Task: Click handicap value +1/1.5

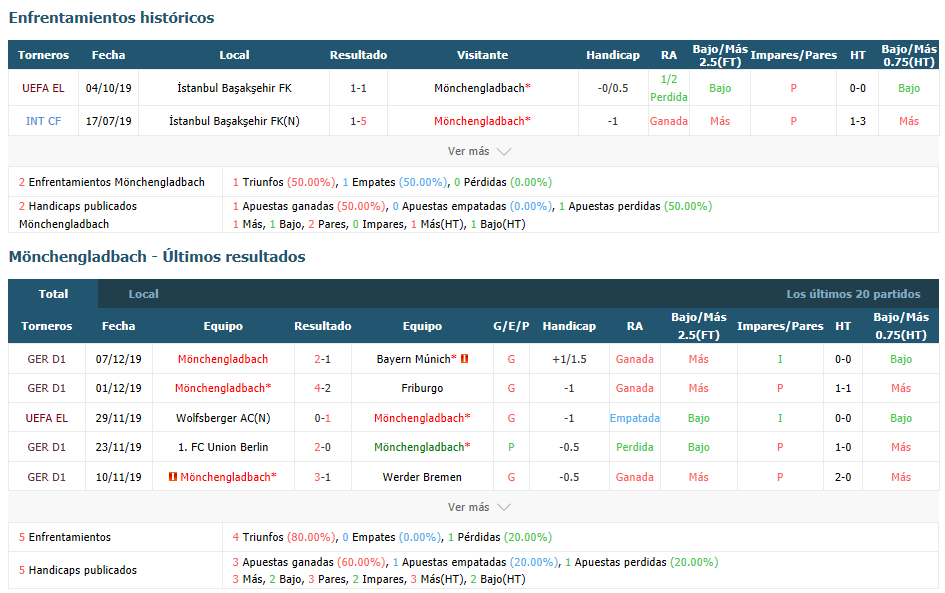Action: click(569, 359)
